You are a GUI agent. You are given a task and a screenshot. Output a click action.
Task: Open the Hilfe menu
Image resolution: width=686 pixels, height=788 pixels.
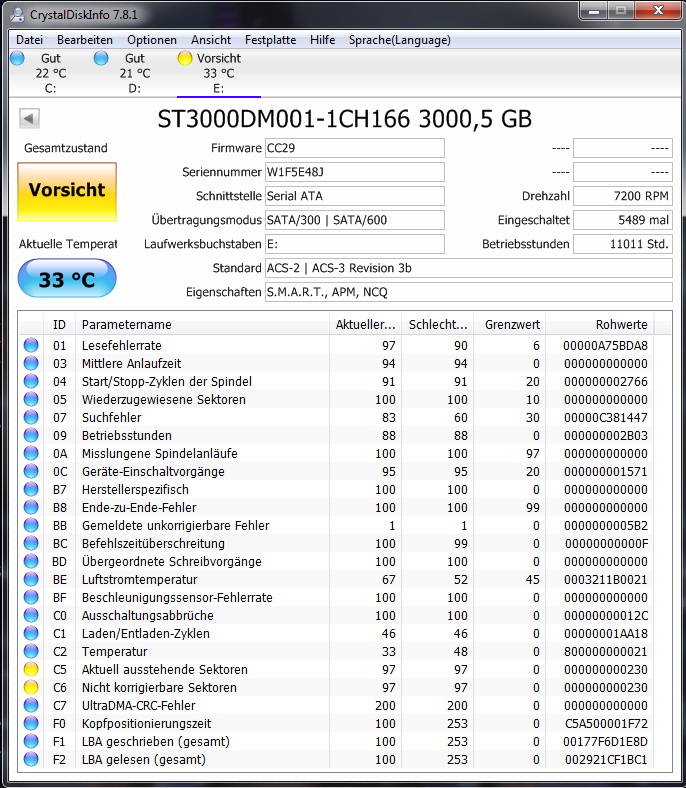(322, 40)
